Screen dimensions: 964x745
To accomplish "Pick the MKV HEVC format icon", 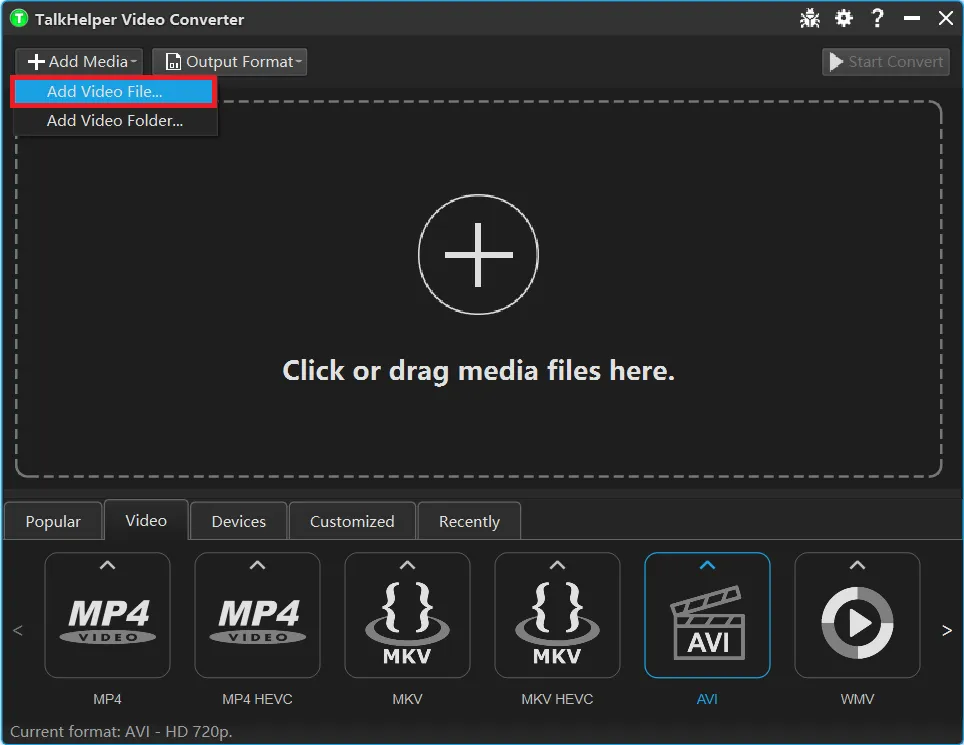I will (557, 622).
